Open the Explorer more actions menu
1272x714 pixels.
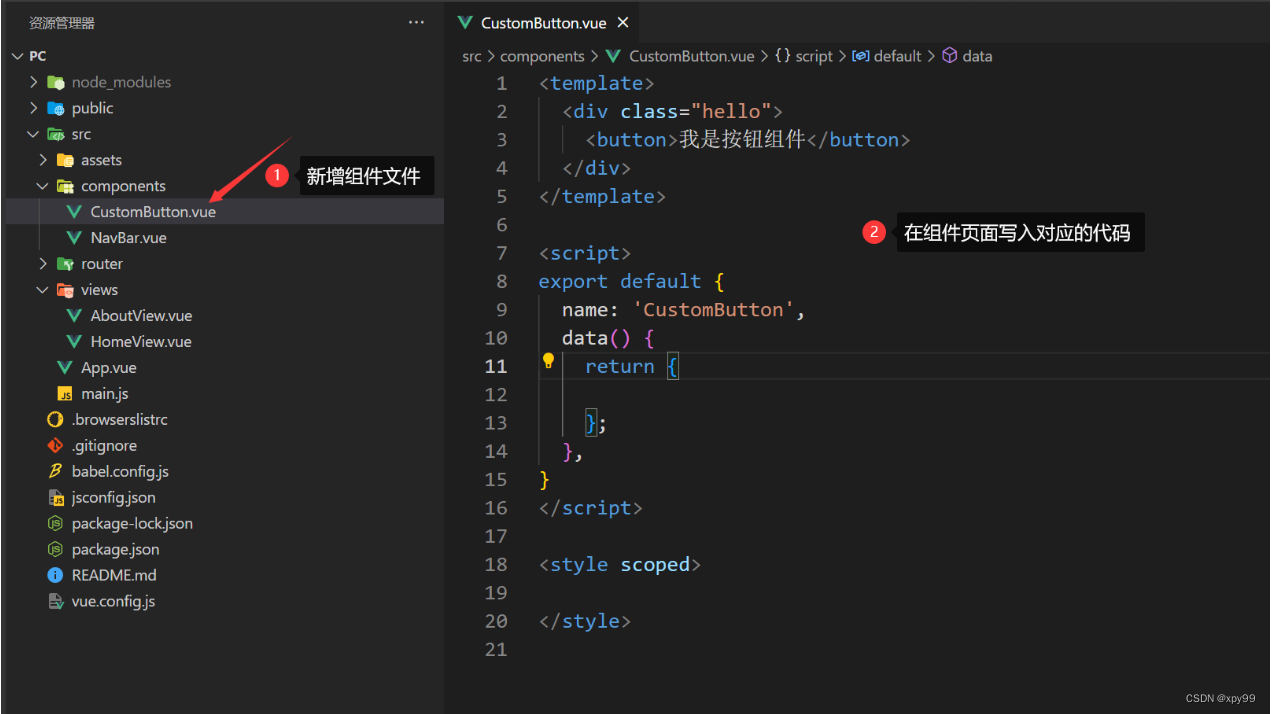click(x=415, y=21)
